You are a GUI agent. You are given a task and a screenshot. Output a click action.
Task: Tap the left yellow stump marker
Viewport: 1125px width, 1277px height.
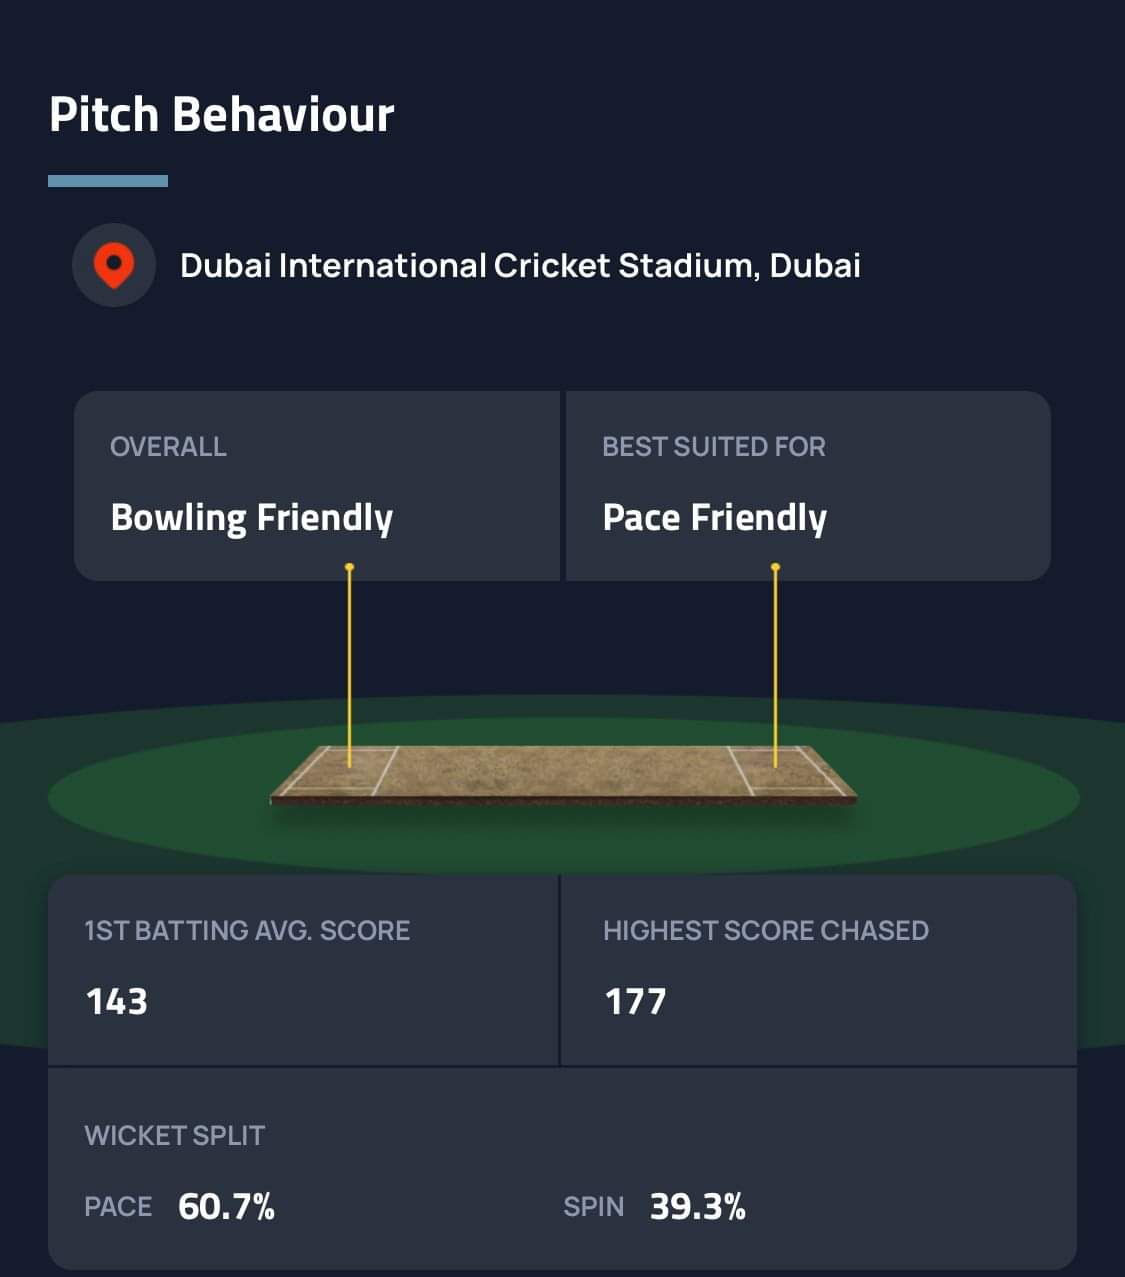point(349,665)
